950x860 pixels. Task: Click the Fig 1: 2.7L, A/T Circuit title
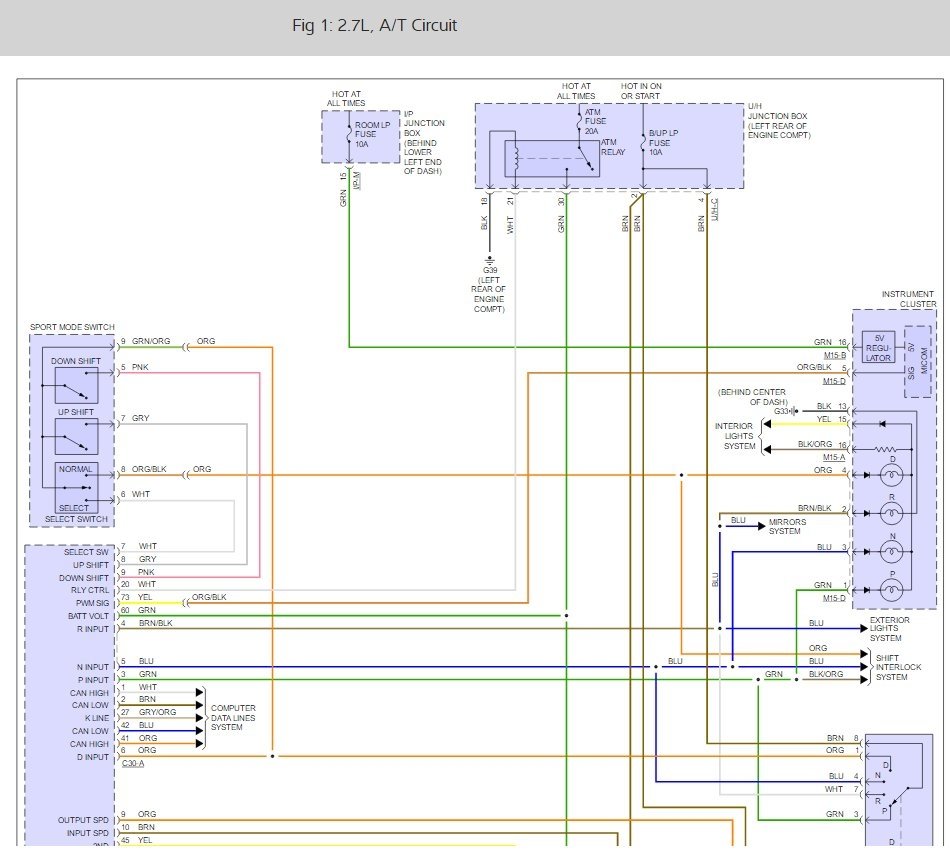(x=374, y=25)
